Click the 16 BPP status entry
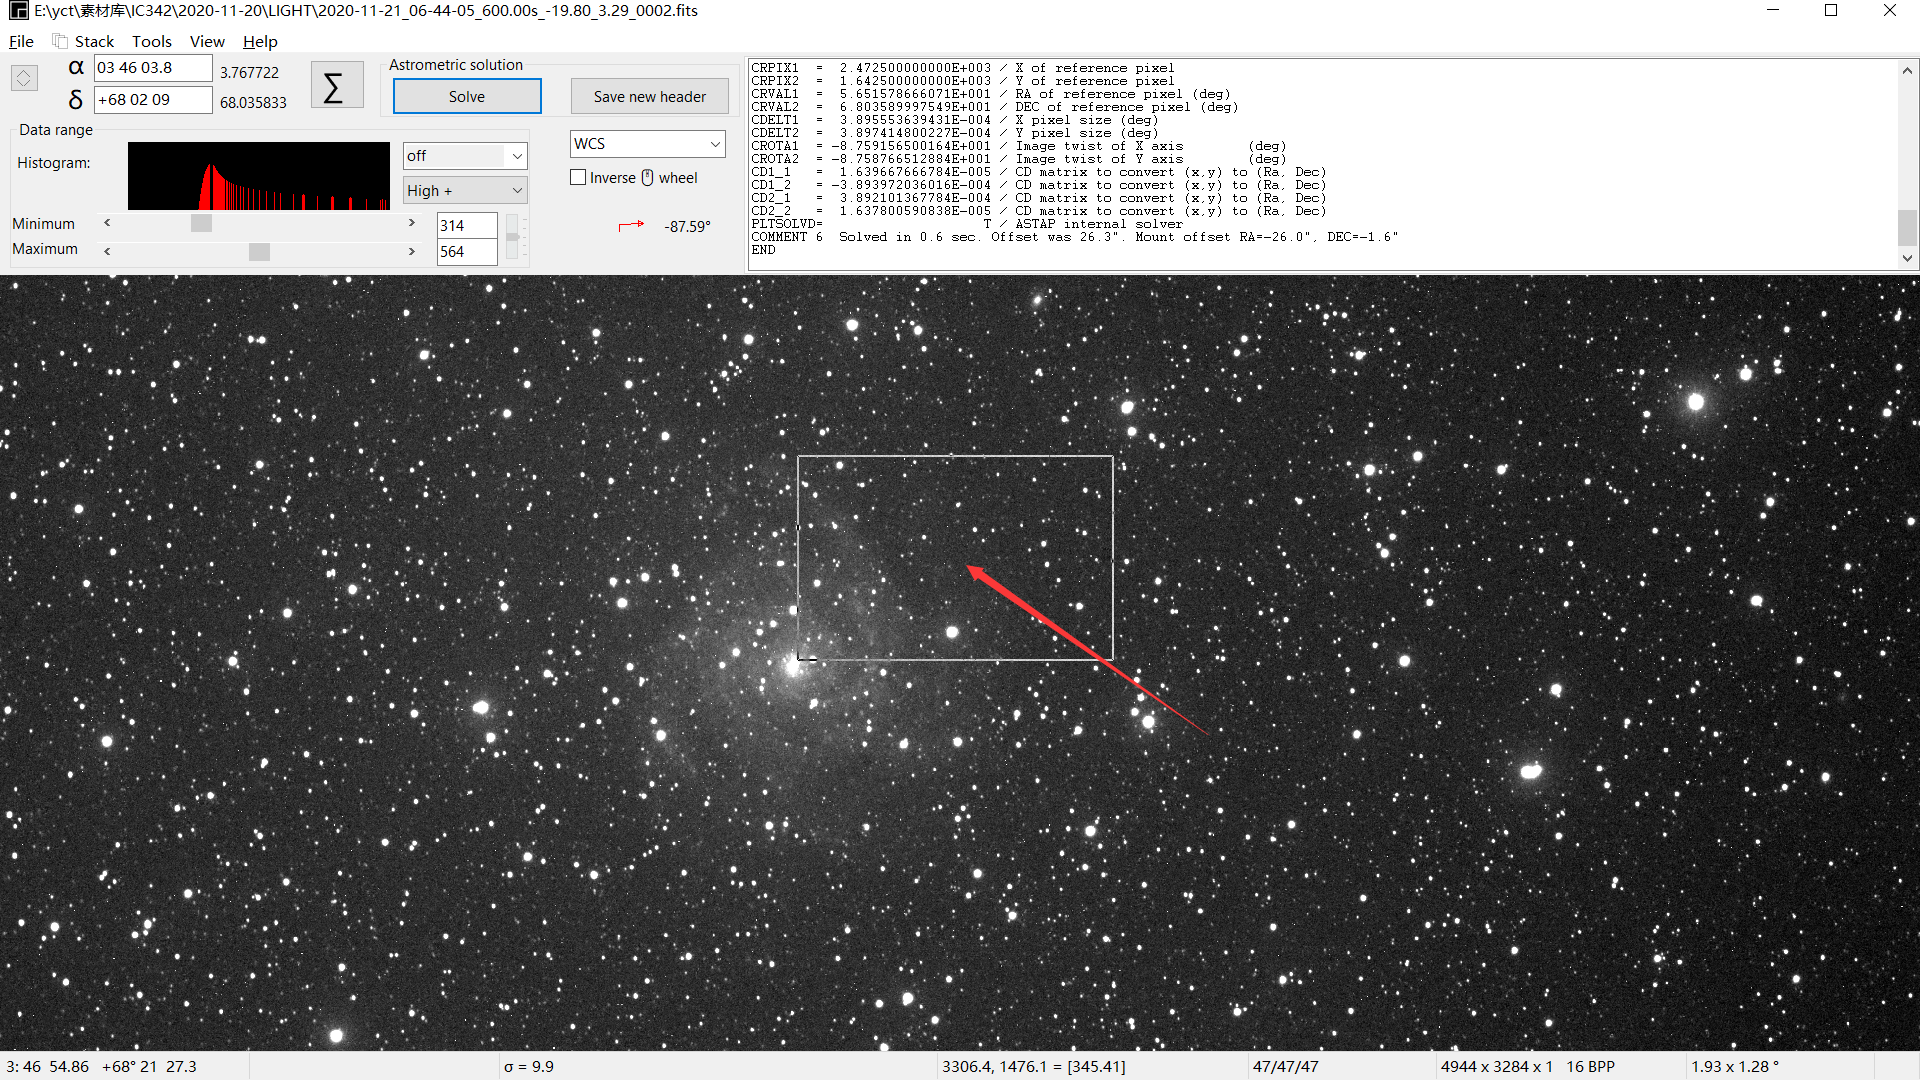 coord(1590,1066)
